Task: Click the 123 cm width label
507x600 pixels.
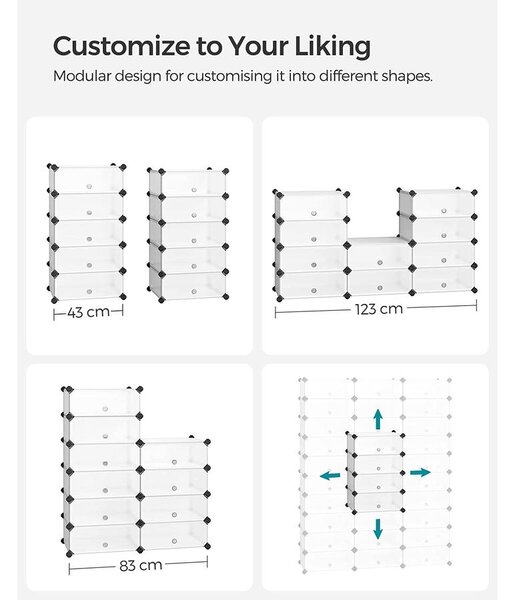Action: coord(379,309)
